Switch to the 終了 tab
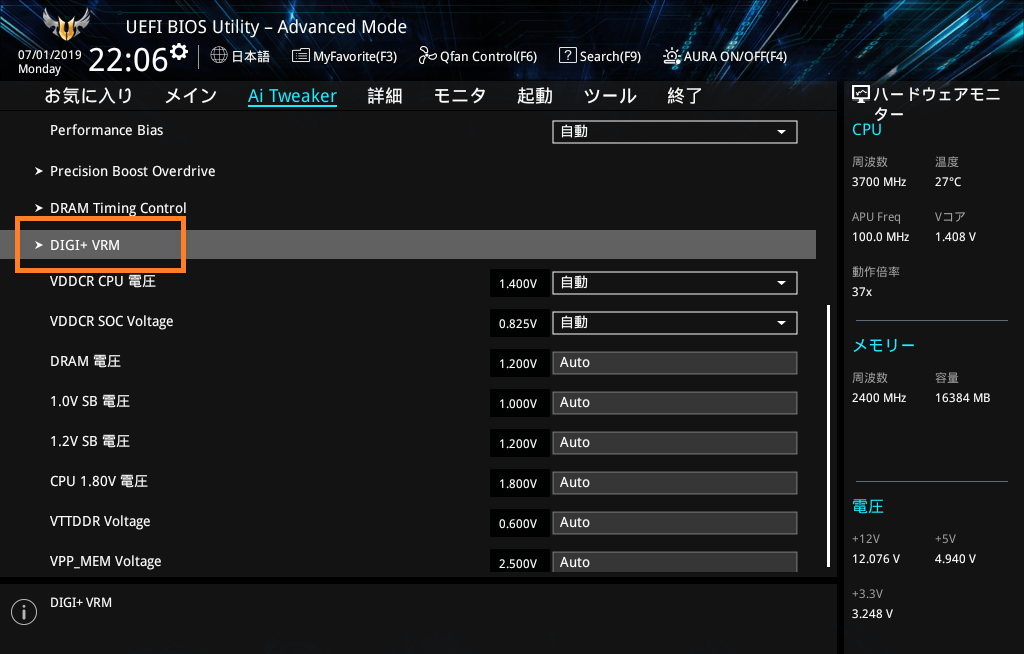 coord(684,96)
